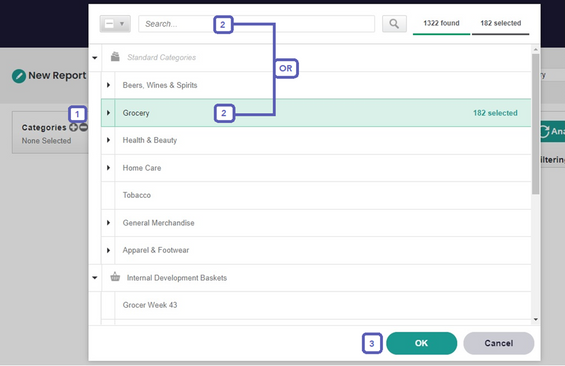The image size is (565, 366).
Task: Click the minus icon beside Categories
Action: coord(84,127)
